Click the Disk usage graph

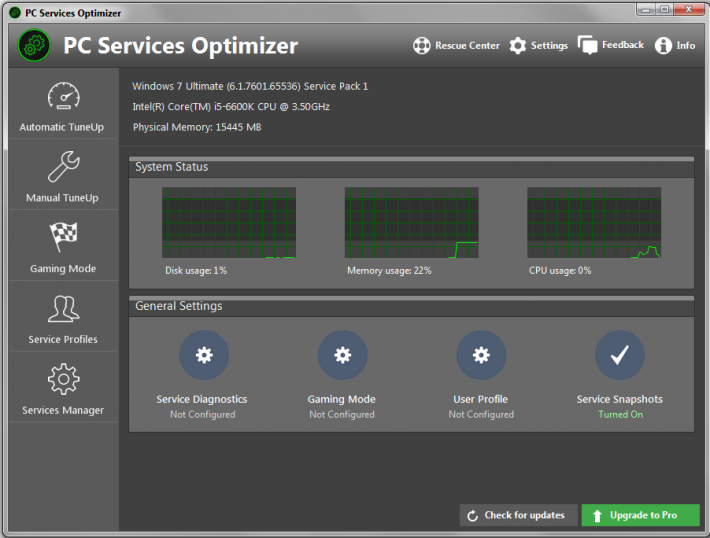229,223
